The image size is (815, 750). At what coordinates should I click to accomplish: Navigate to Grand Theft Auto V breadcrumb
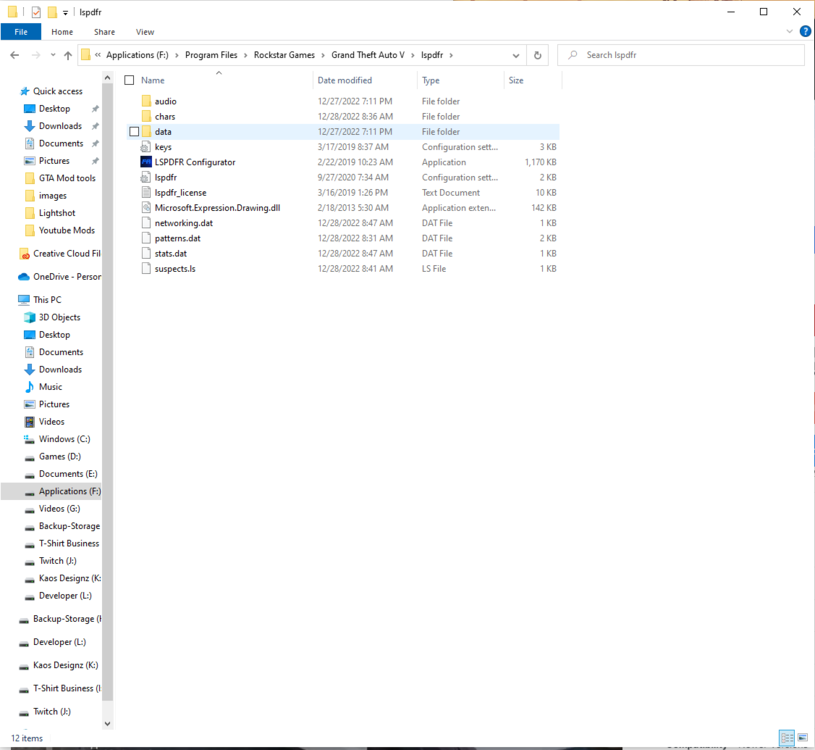[x=367, y=55]
